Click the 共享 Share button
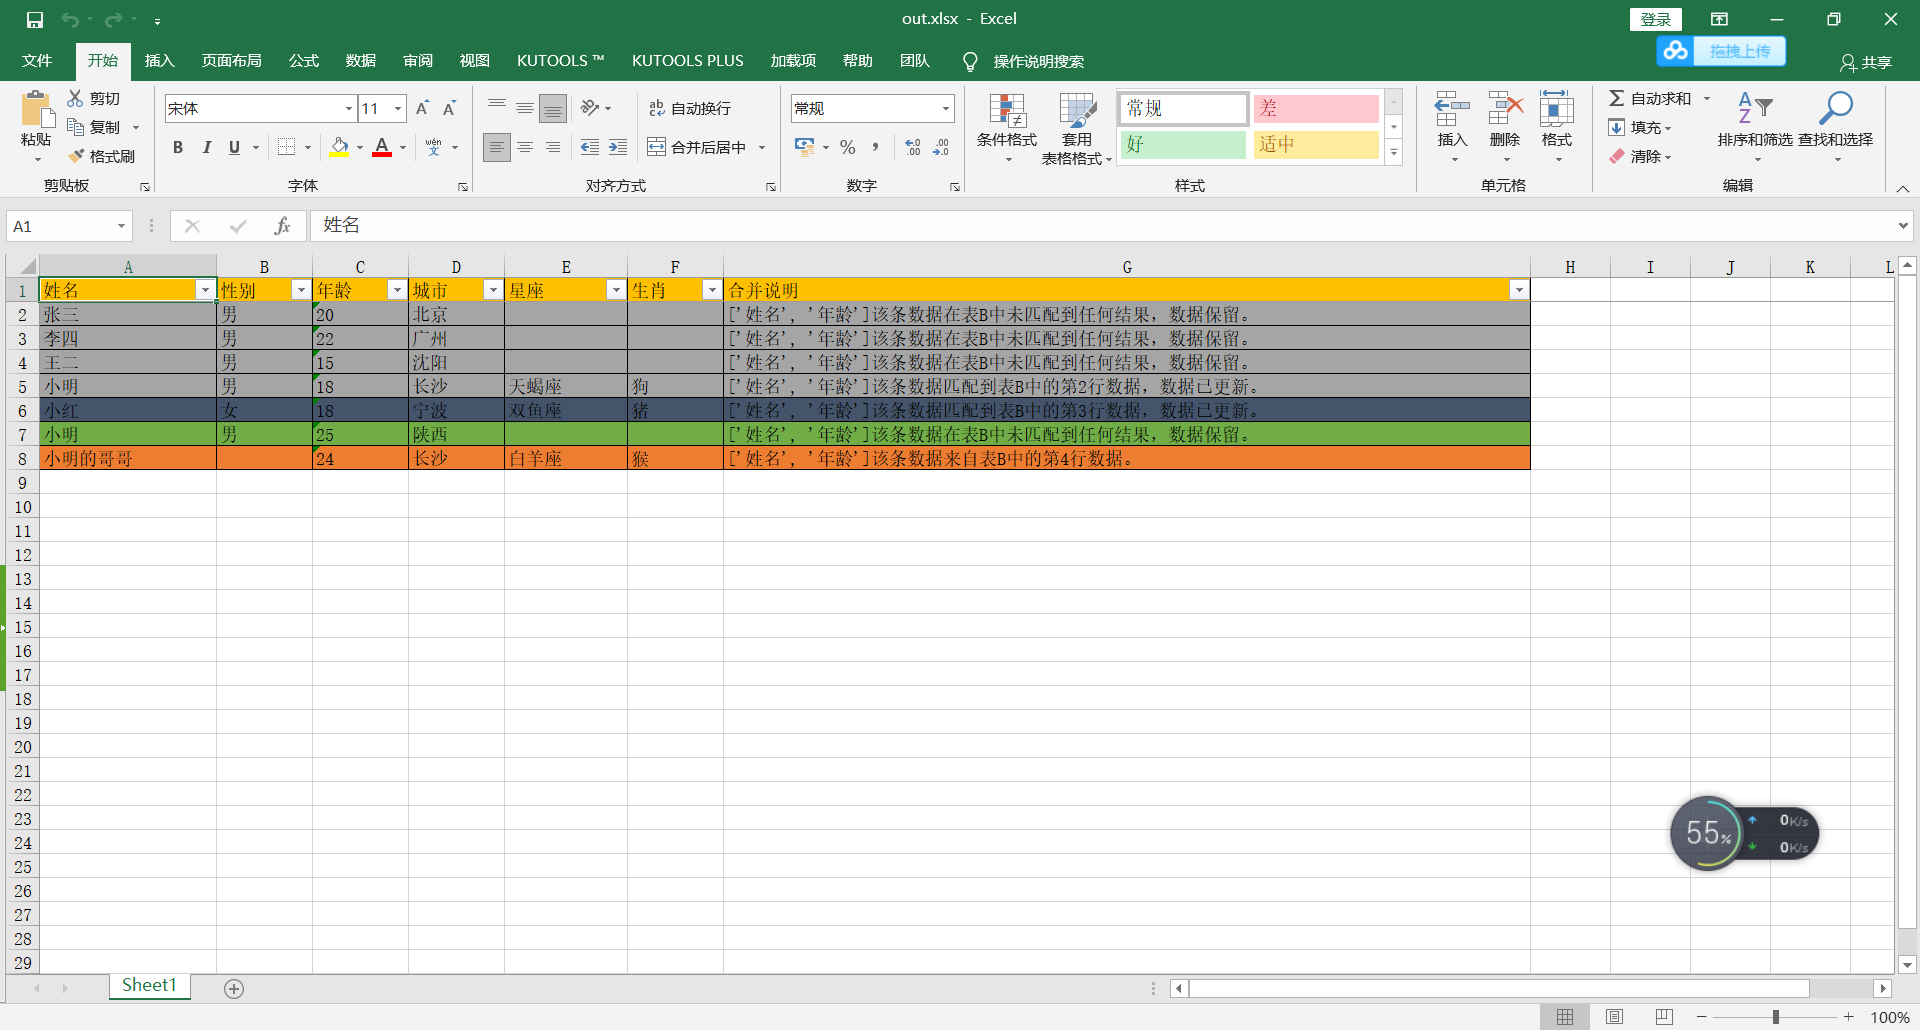 coord(1866,62)
